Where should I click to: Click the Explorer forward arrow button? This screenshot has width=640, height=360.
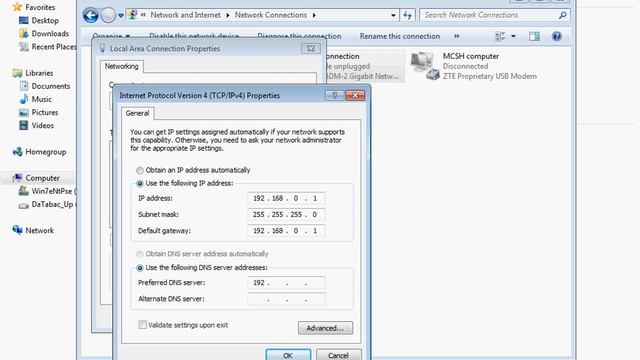tap(108, 16)
